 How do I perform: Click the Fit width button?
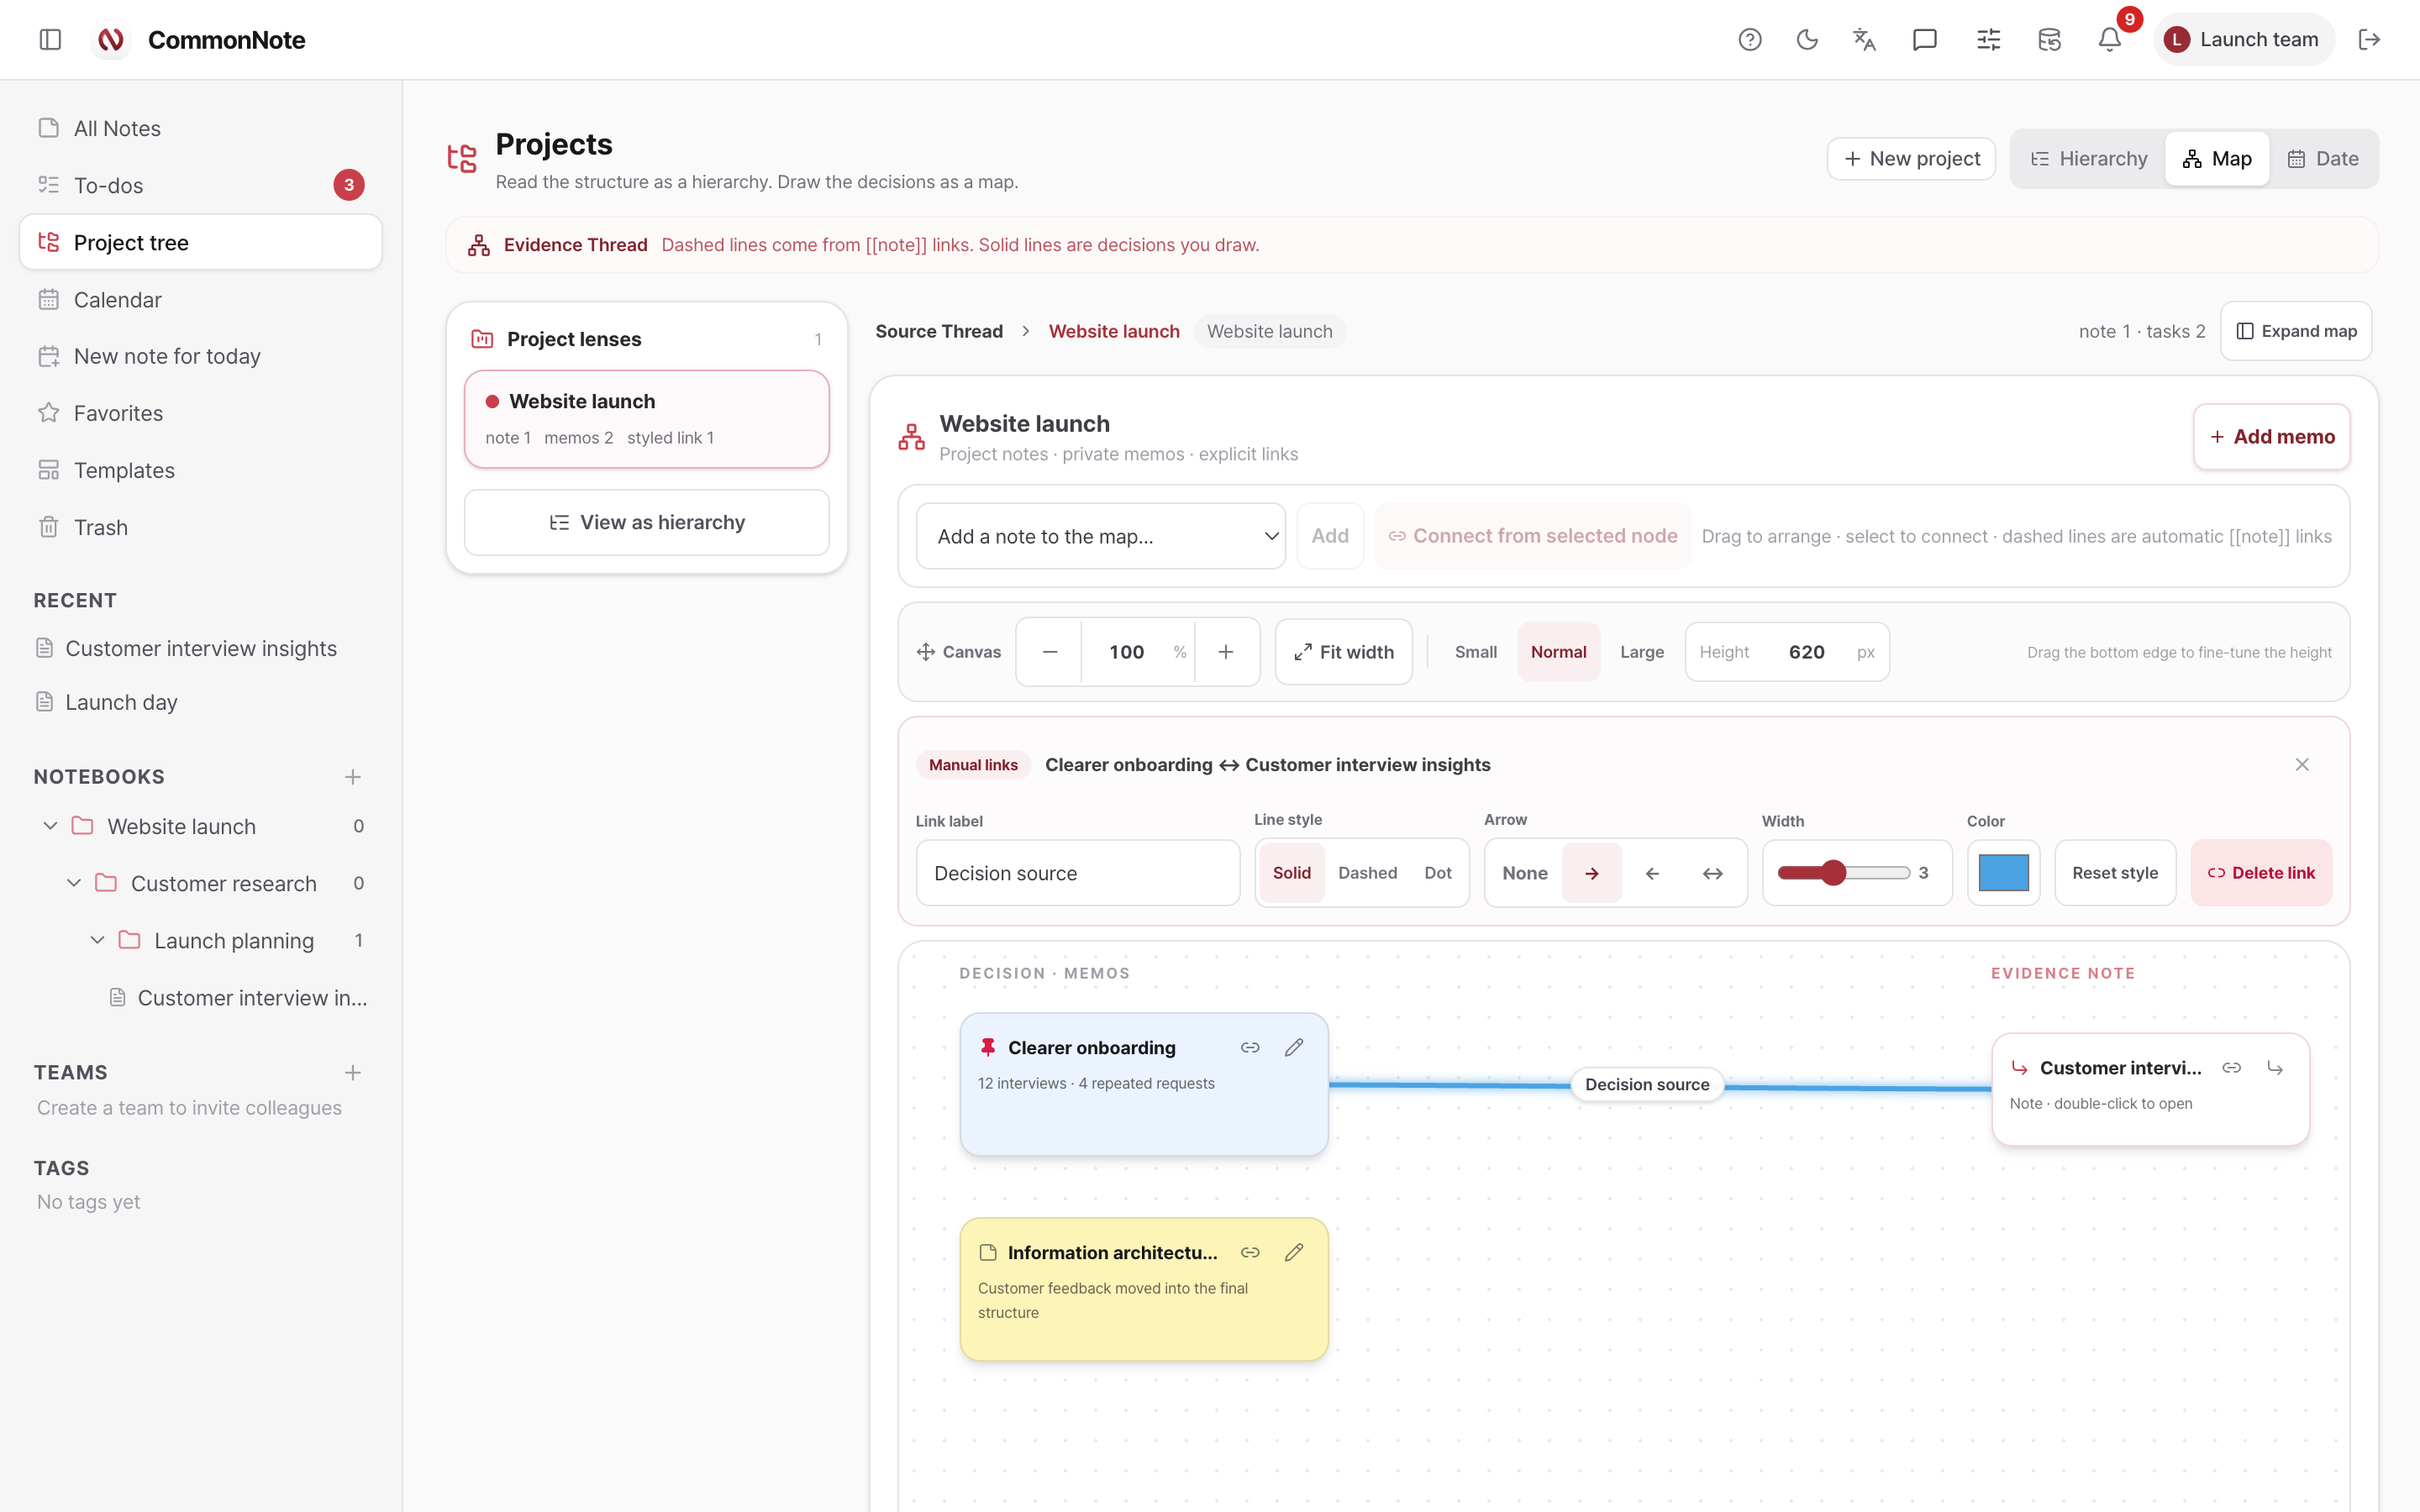pos(1343,652)
